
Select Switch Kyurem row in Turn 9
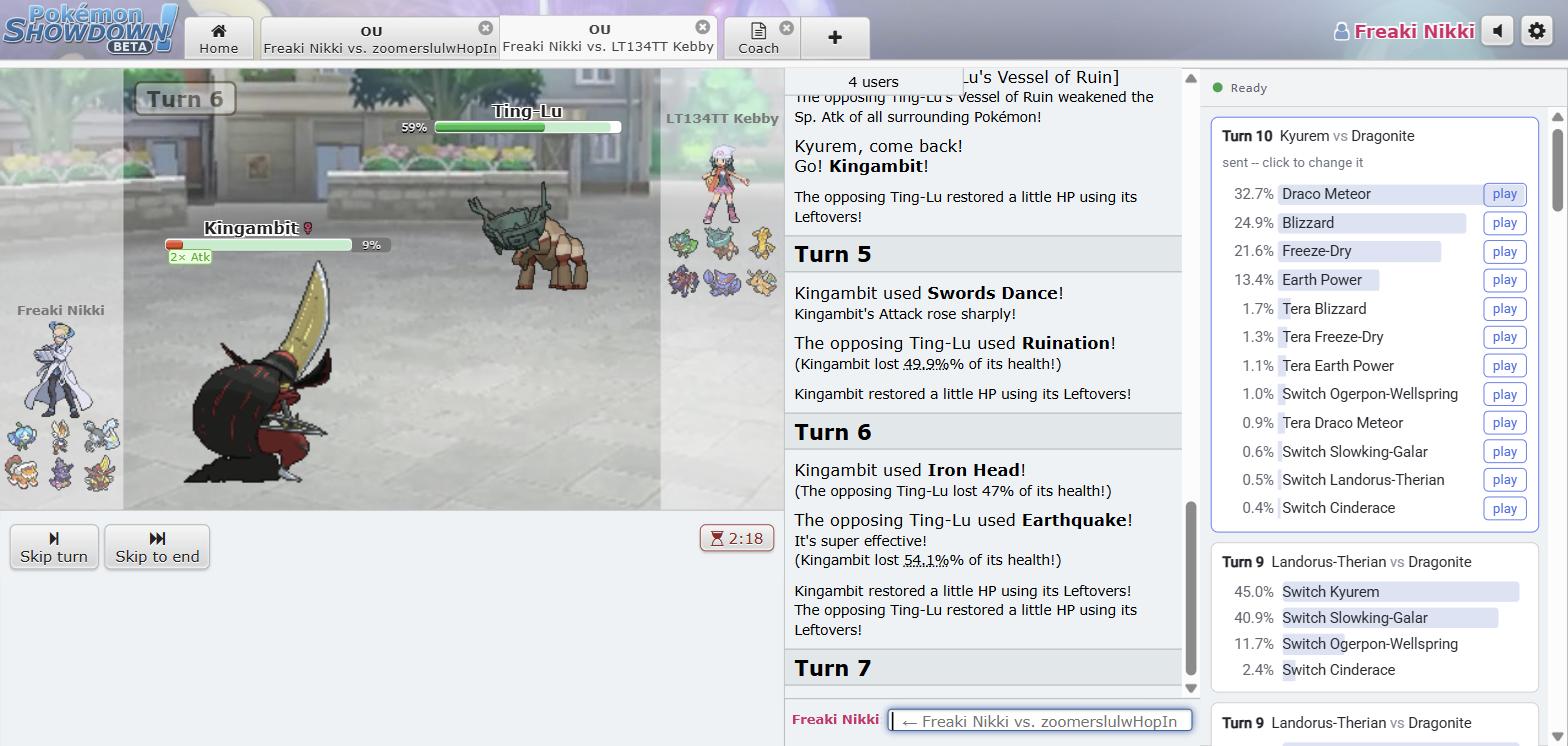click(x=1375, y=592)
